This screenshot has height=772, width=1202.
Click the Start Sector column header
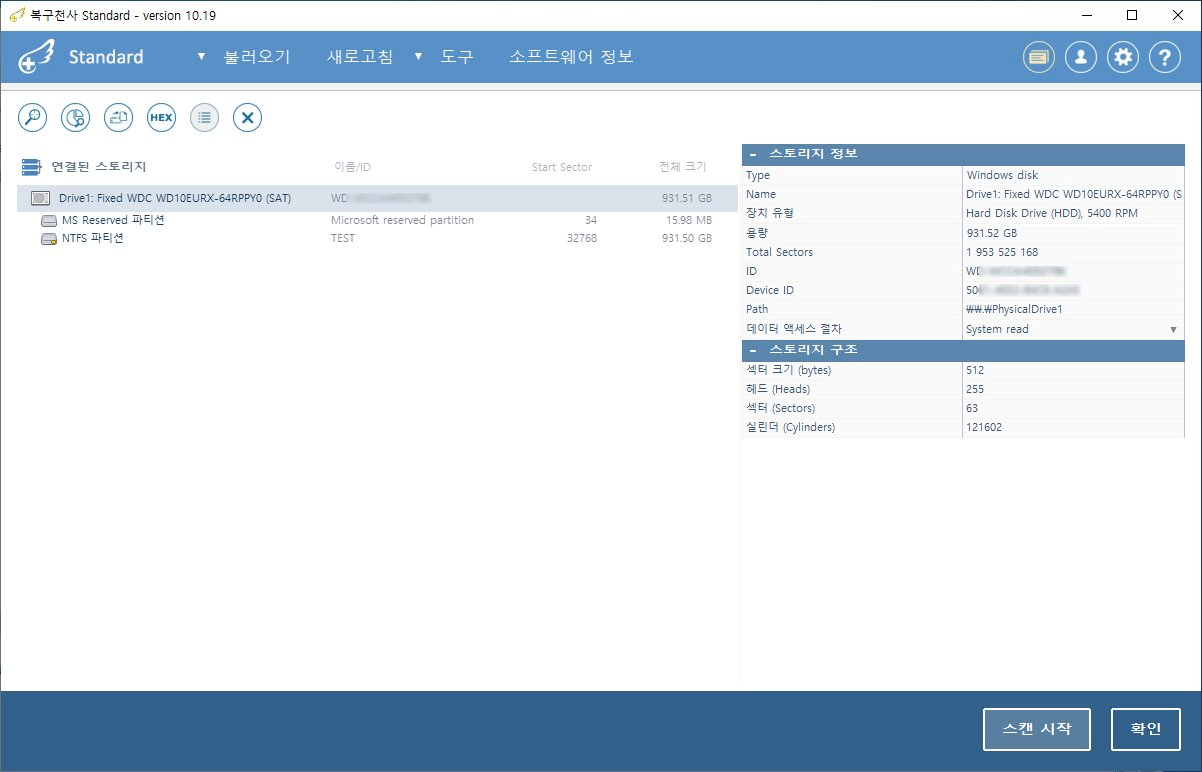click(x=562, y=167)
